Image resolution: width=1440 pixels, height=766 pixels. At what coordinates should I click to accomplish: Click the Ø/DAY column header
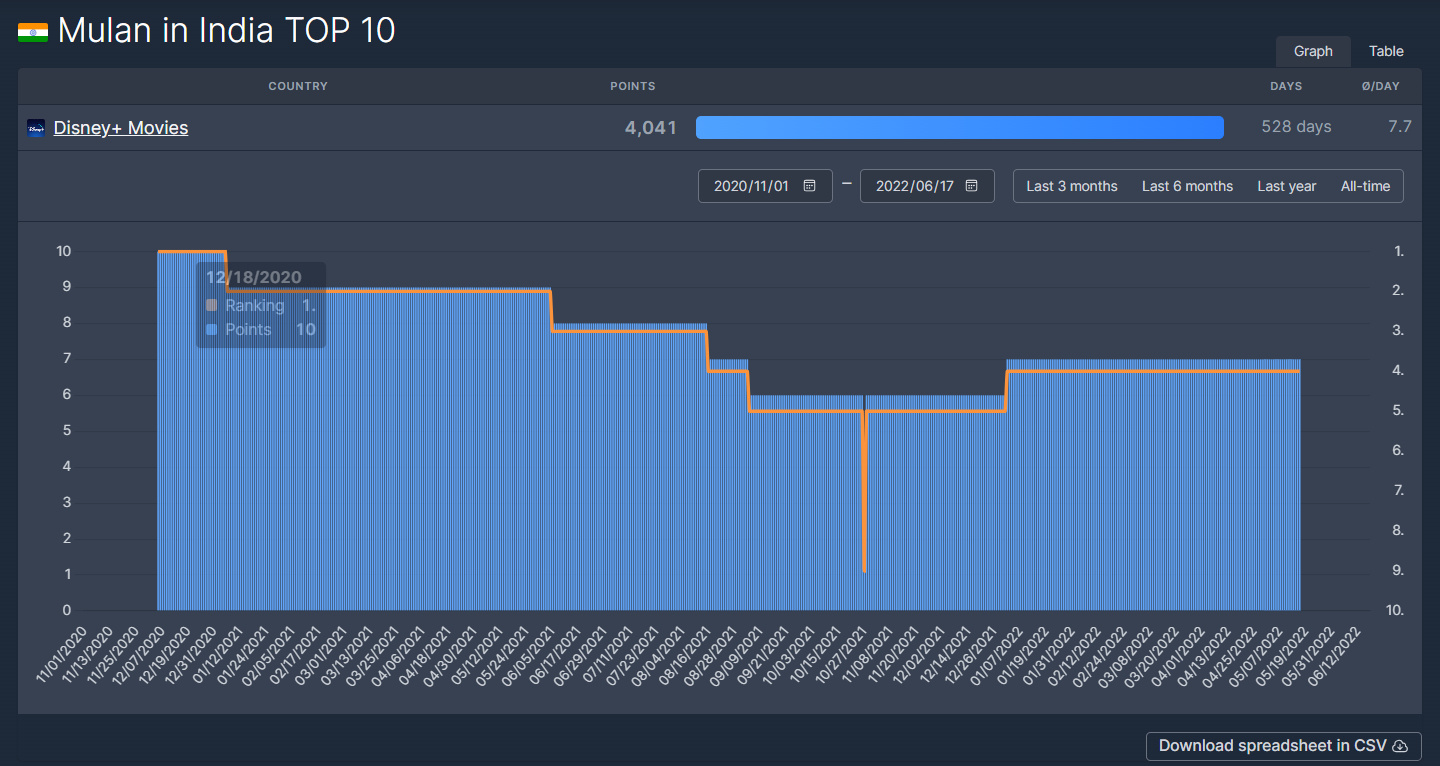pyautogui.click(x=1381, y=86)
